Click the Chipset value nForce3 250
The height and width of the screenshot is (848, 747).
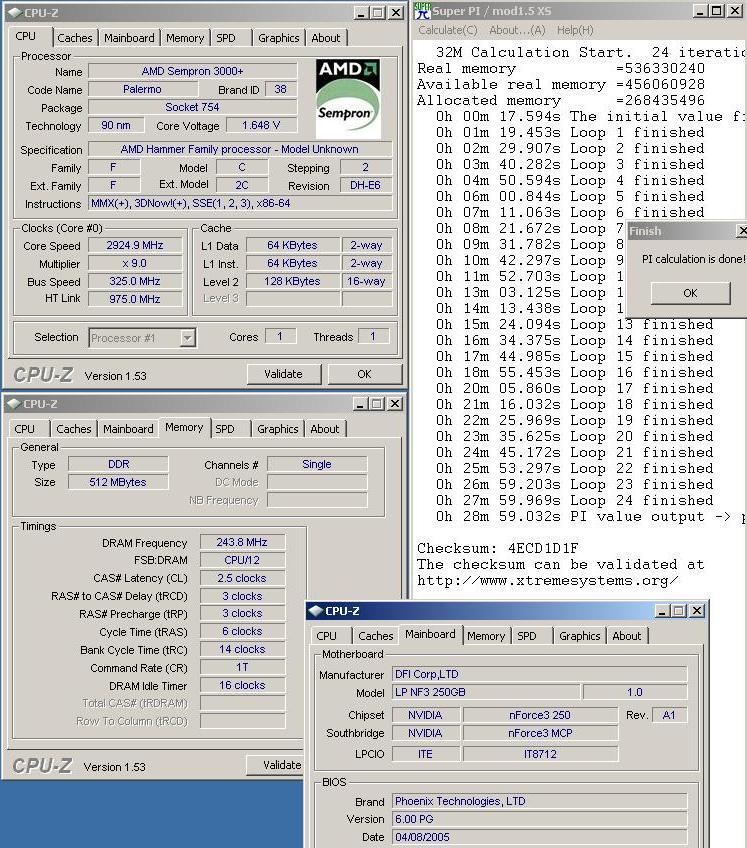(540, 715)
